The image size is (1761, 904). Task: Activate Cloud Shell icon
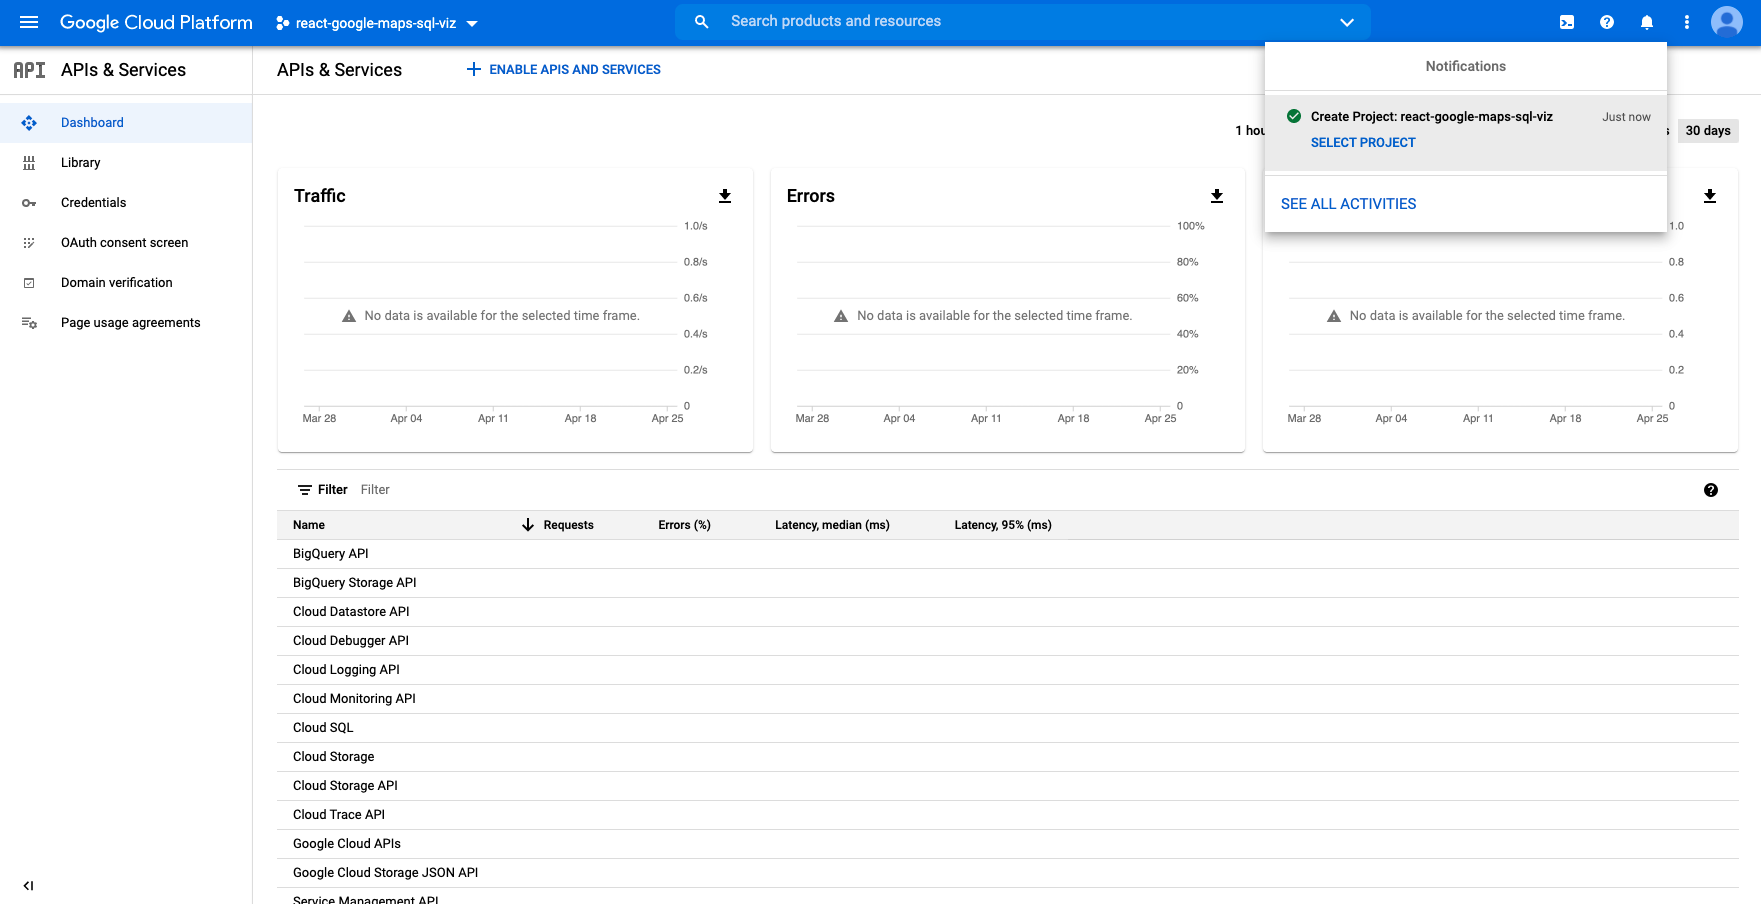pyautogui.click(x=1567, y=22)
